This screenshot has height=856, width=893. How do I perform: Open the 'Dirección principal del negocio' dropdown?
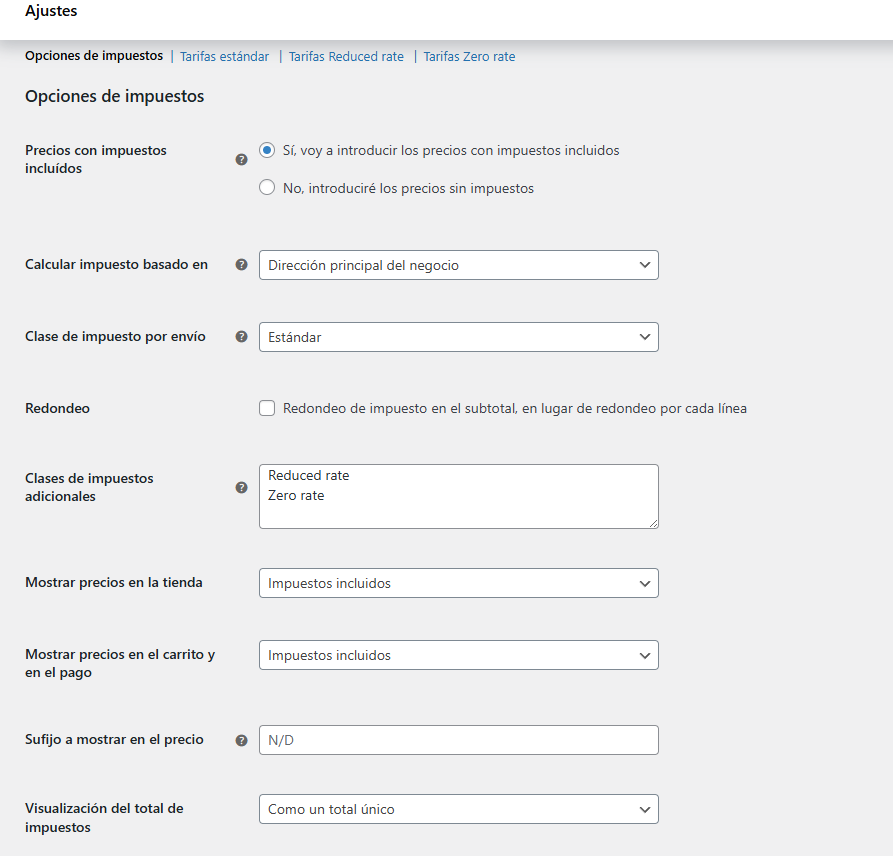tap(458, 265)
